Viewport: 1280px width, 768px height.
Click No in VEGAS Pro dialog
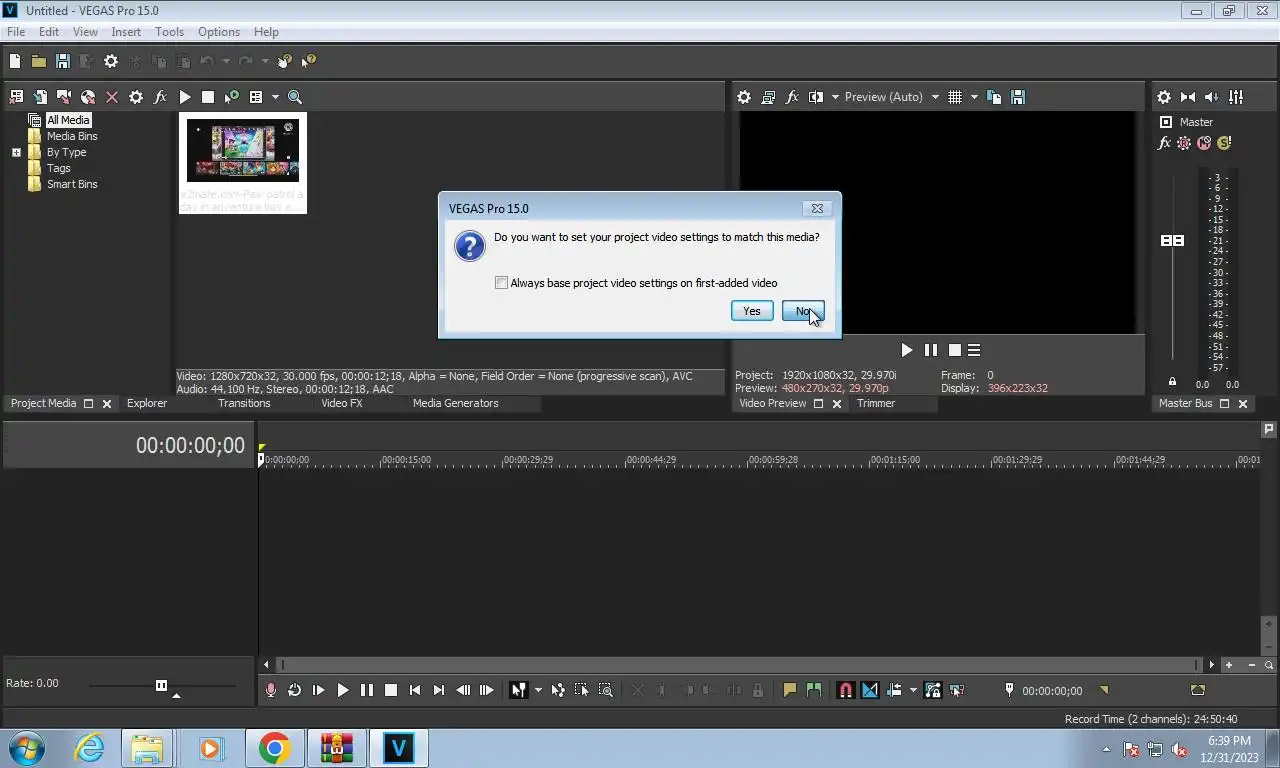click(x=803, y=311)
